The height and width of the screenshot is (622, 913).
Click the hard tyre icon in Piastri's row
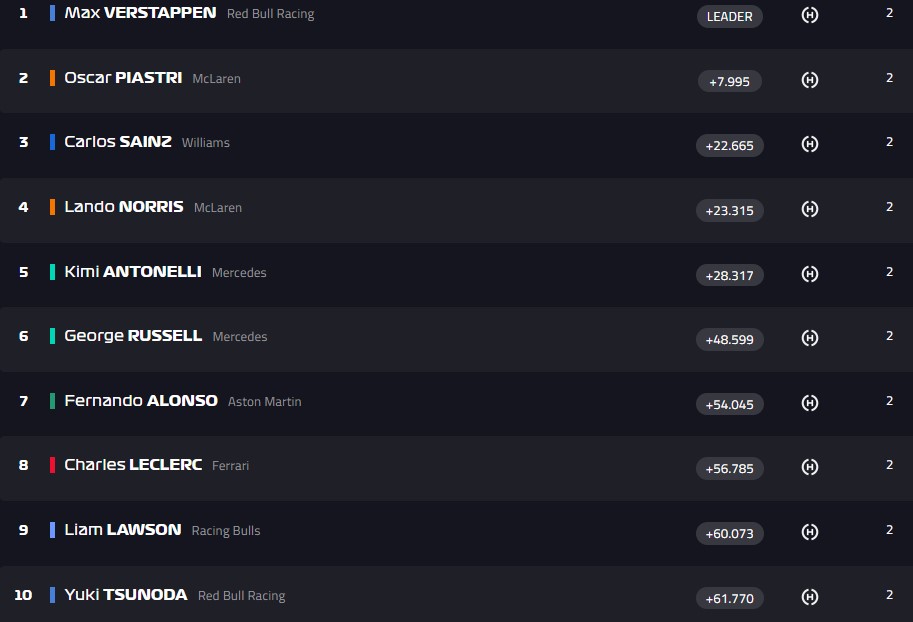tap(810, 80)
